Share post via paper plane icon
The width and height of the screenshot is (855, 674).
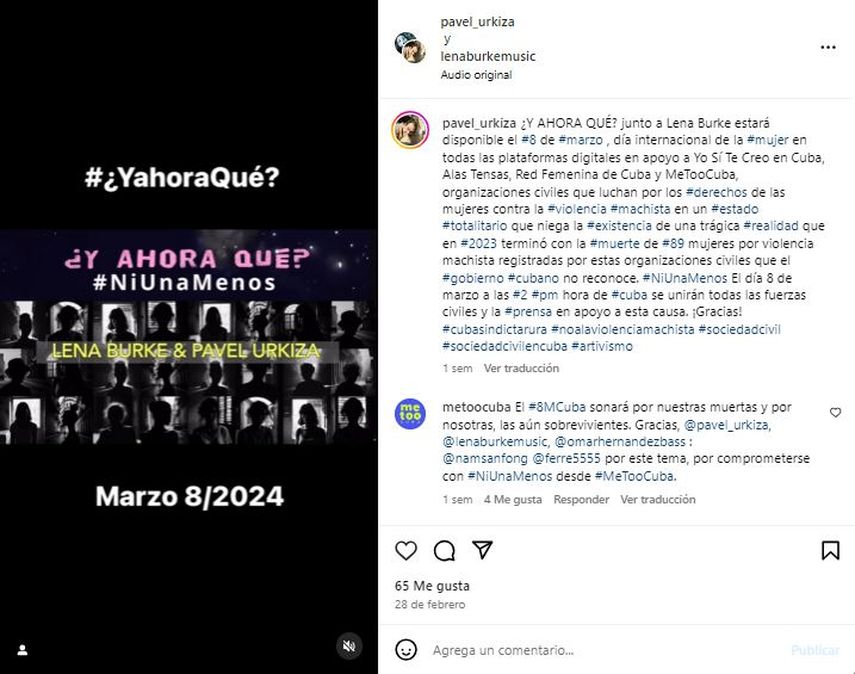(483, 550)
